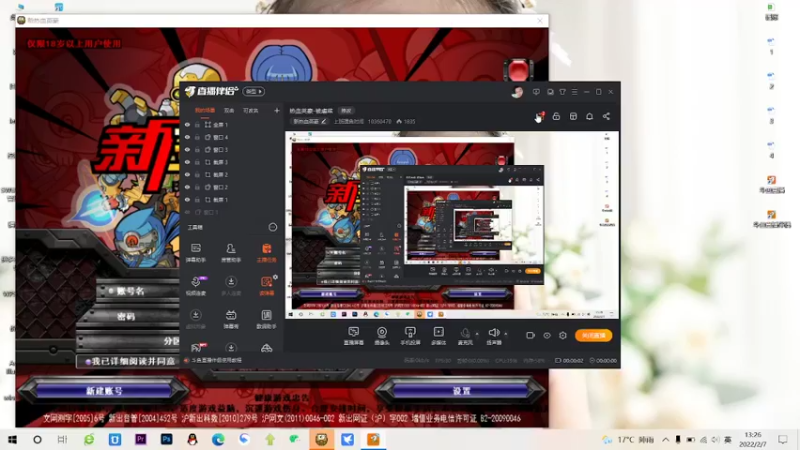Click the stream preview thumbnail
The image size is (800, 450).
[452, 225]
